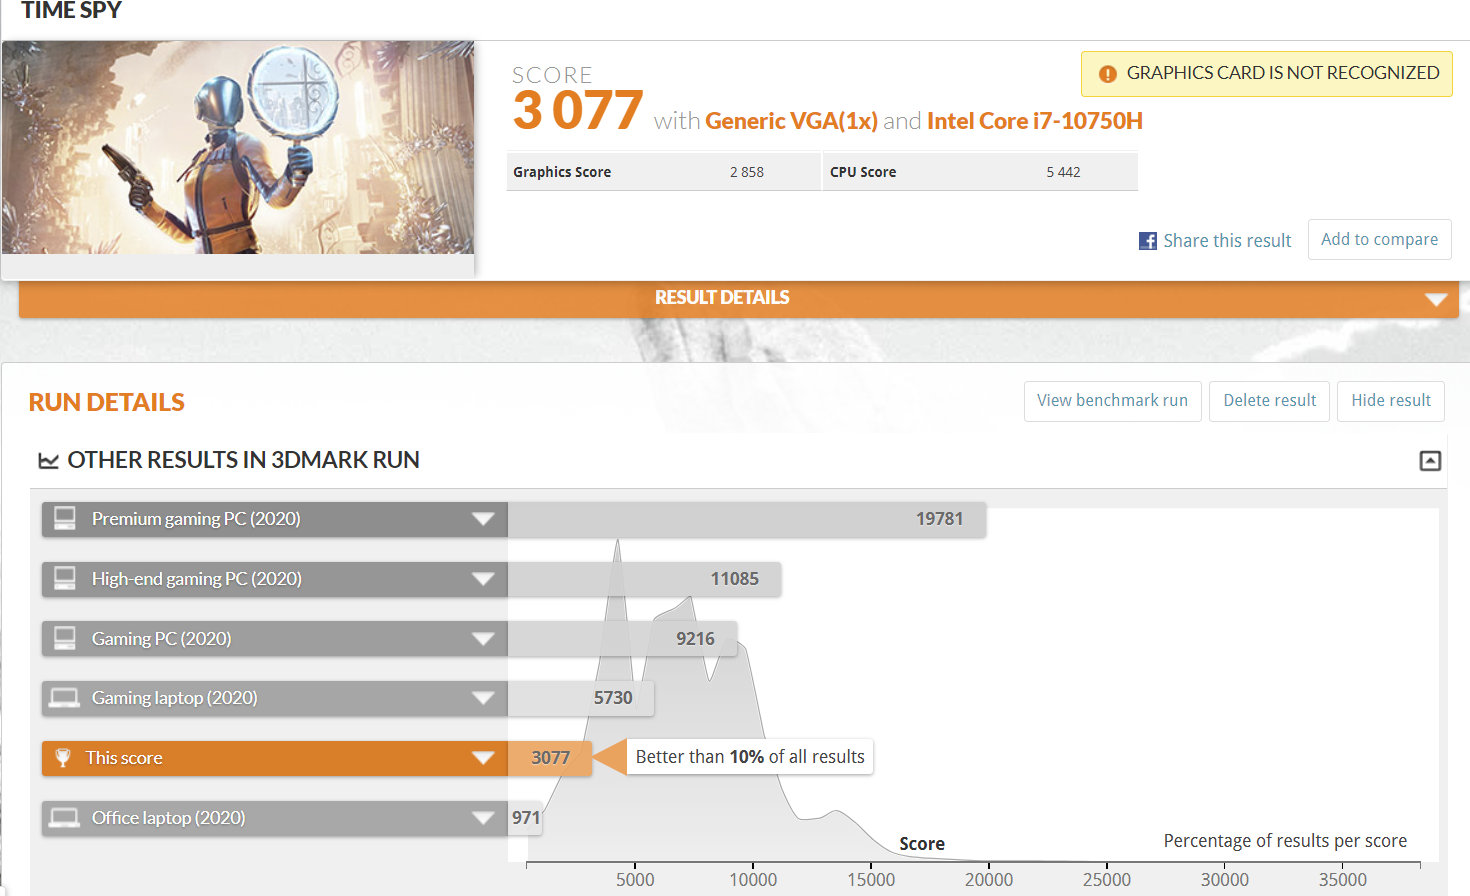Open the Result Details orange bar
The height and width of the screenshot is (896, 1470).
(x=738, y=299)
